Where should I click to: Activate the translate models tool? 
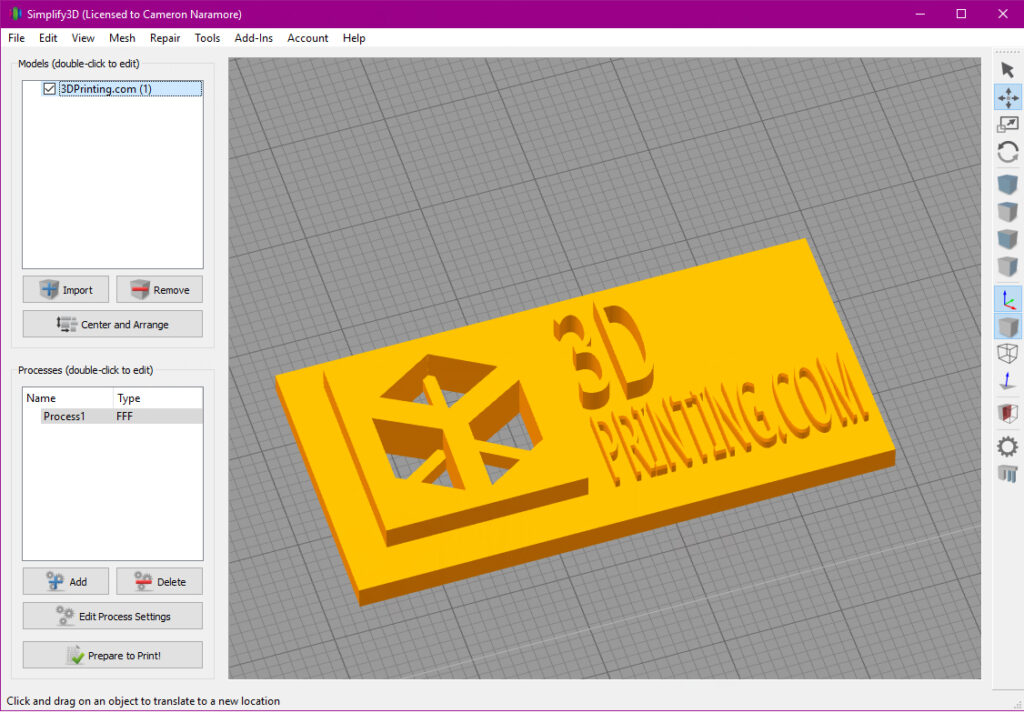pos(1008,97)
